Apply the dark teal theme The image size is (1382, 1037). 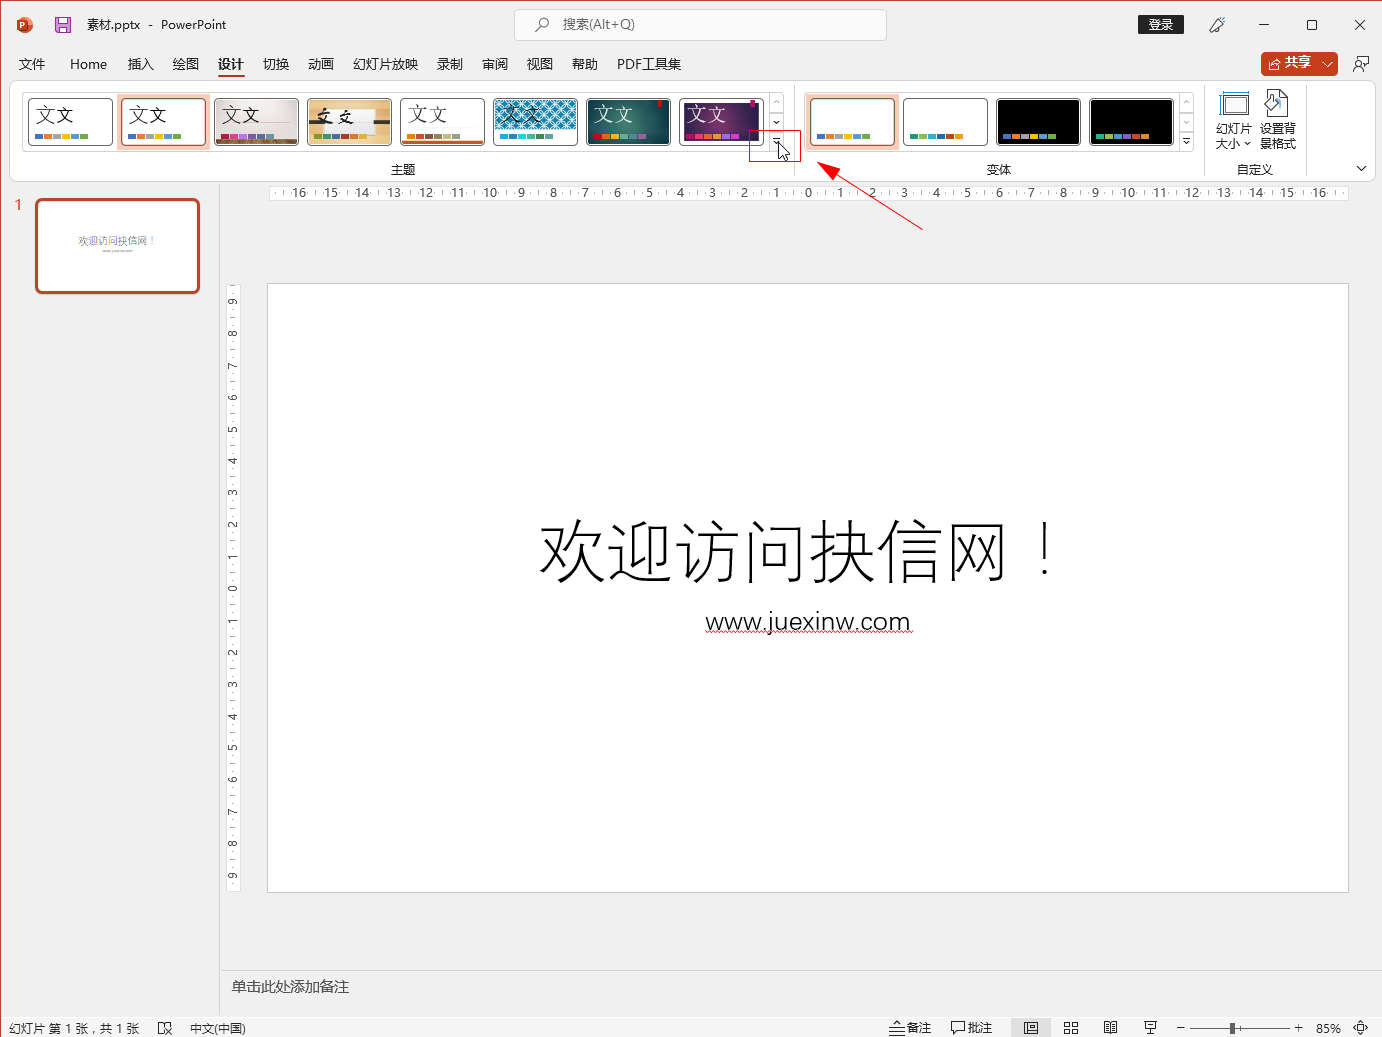(628, 122)
